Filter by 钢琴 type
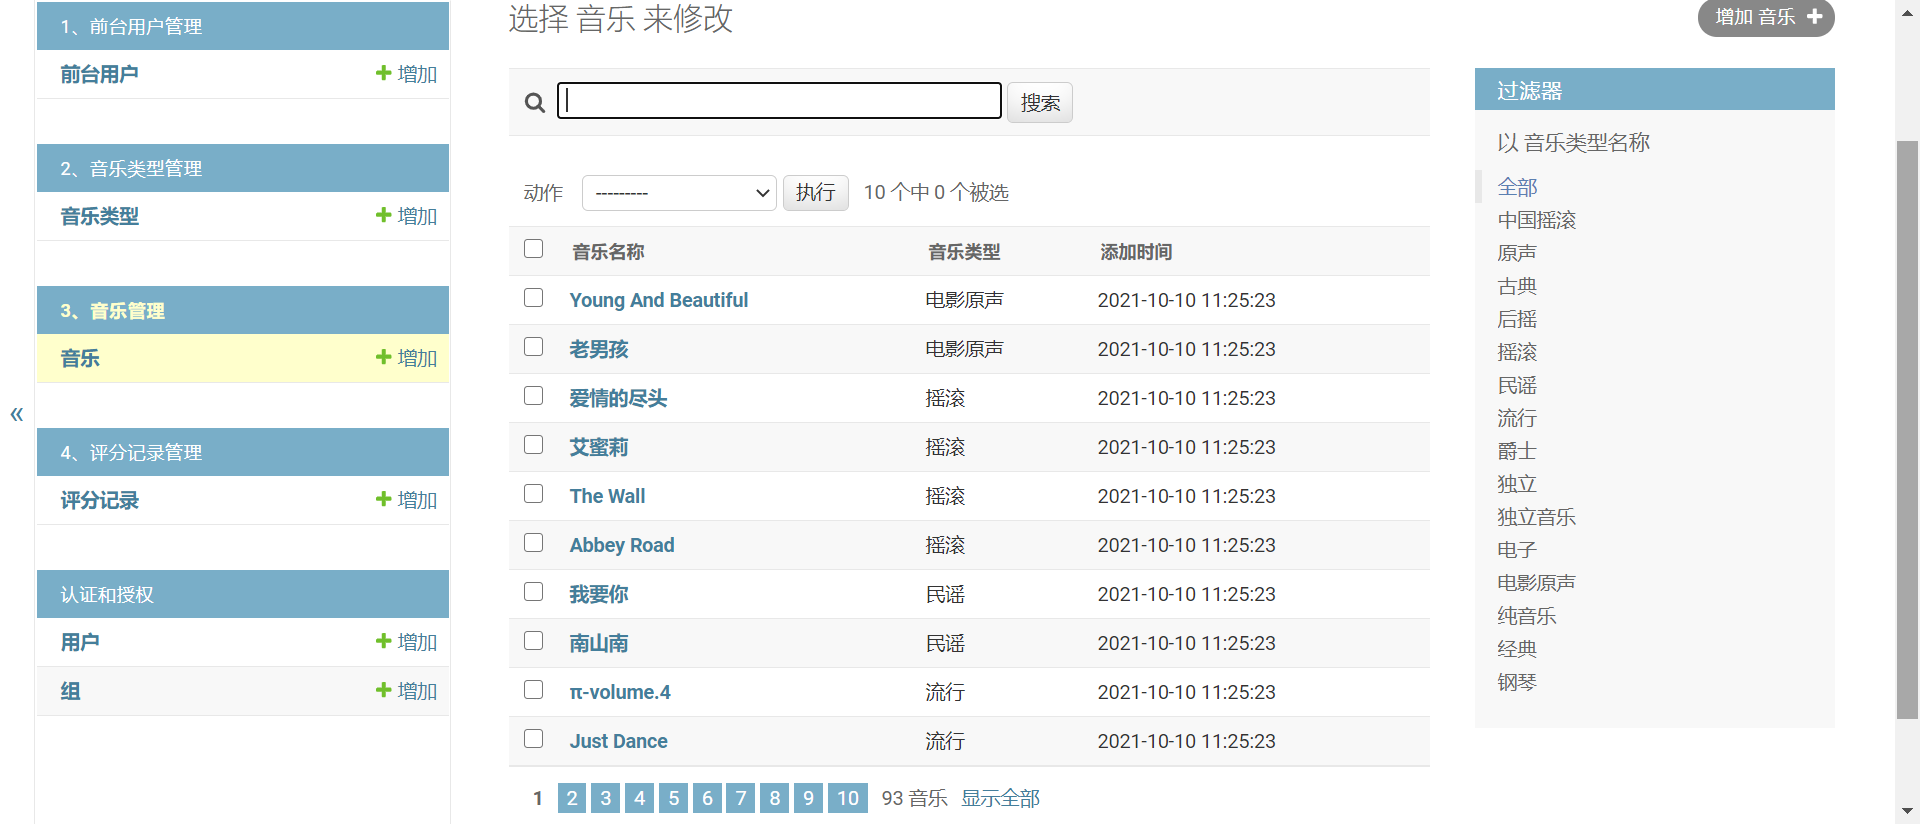The height and width of the screenshot is (824, 1920). tap(1517, 682)
